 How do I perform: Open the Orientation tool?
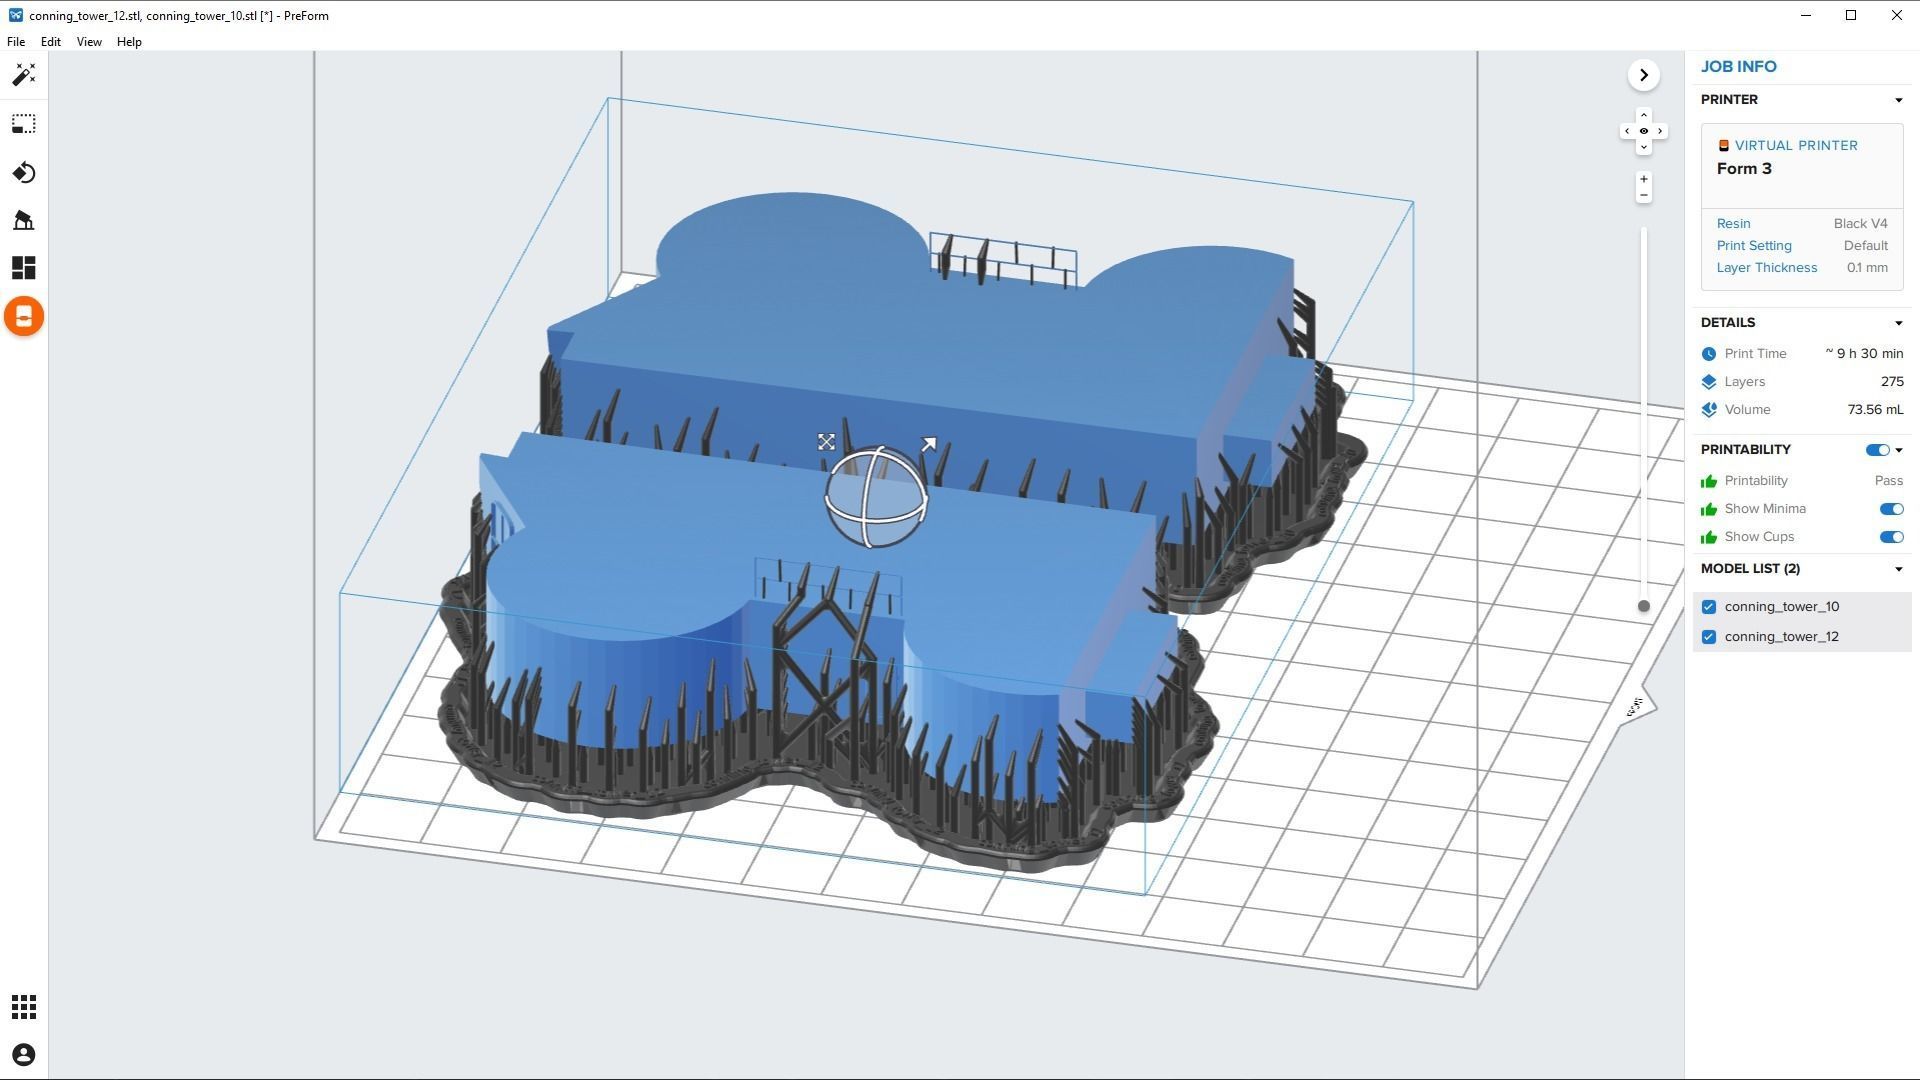(x=24, y=173)
